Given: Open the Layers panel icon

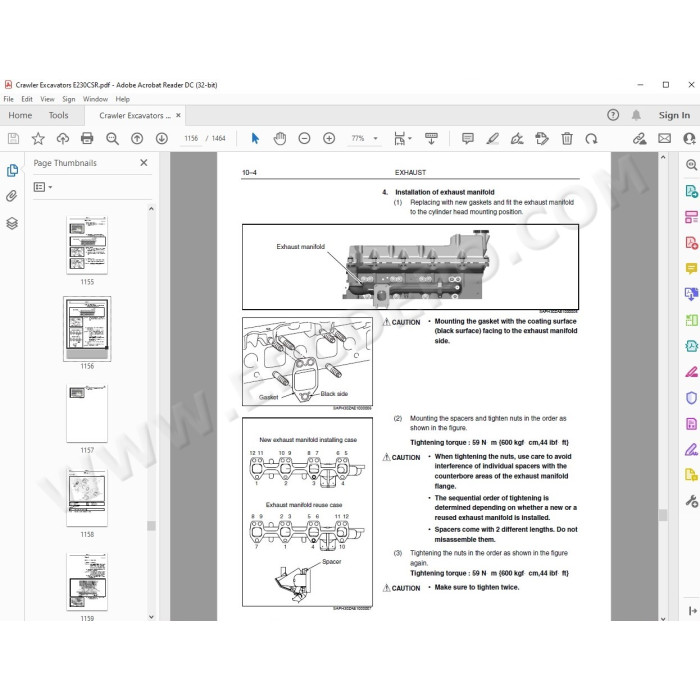Looking at the screenshot, I should coord(12,223).
